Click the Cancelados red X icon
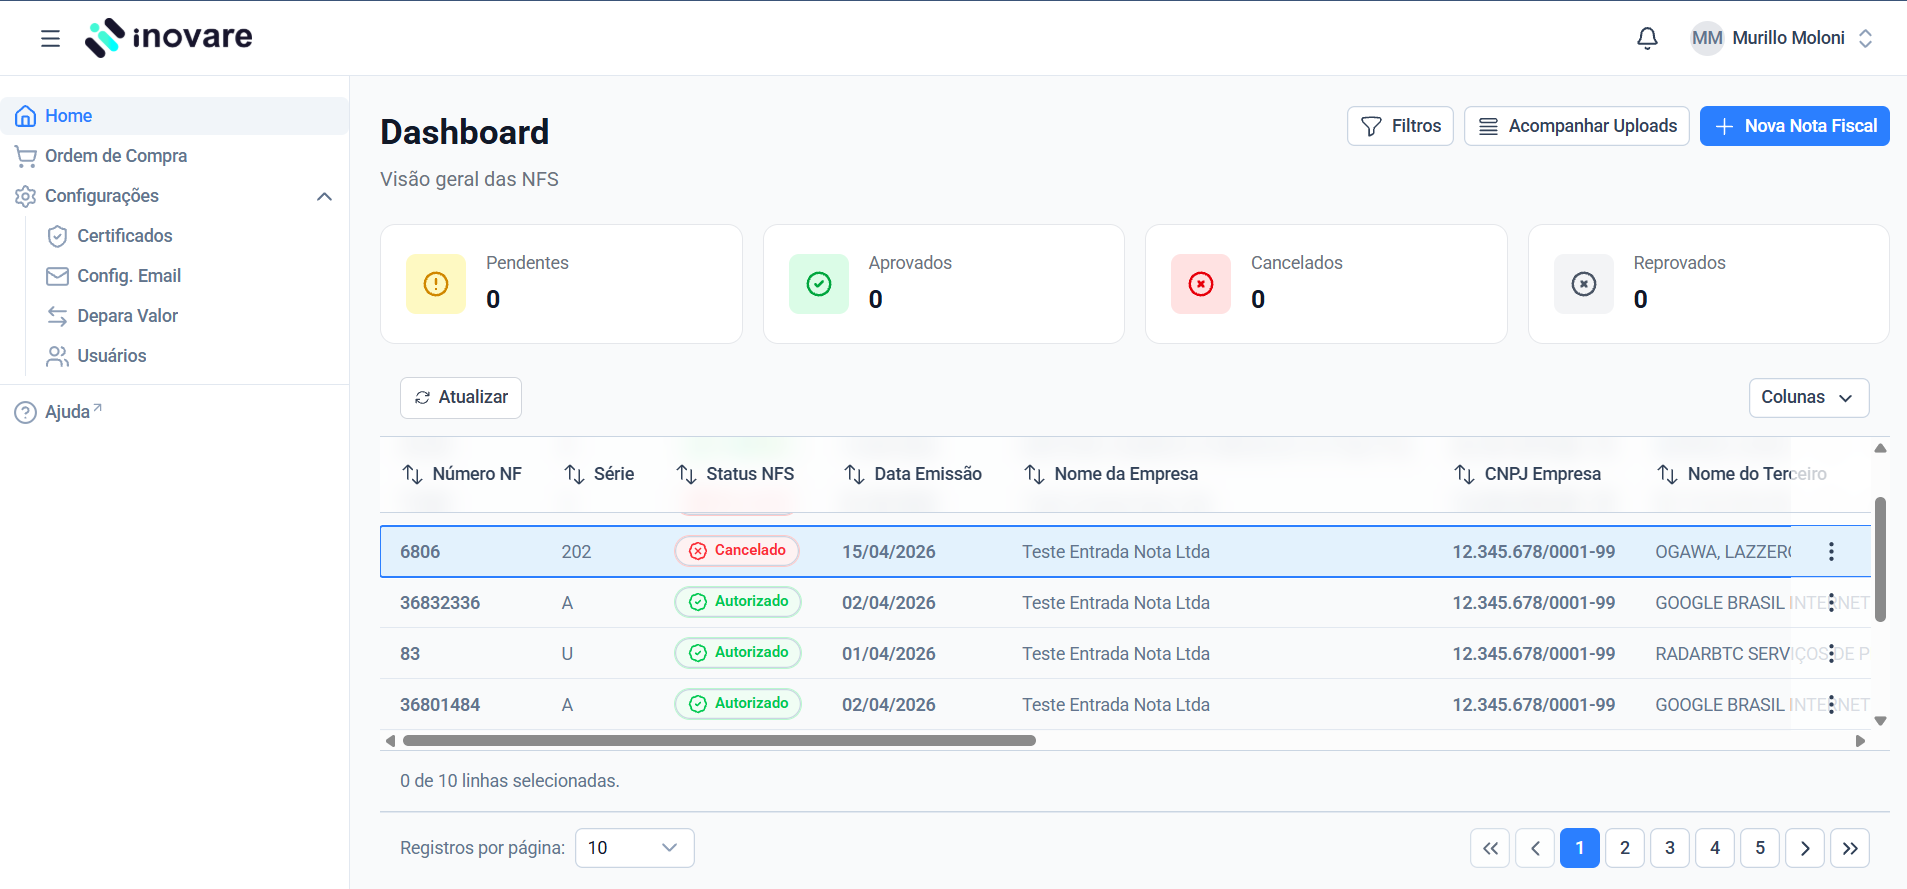 point(1201,284)
